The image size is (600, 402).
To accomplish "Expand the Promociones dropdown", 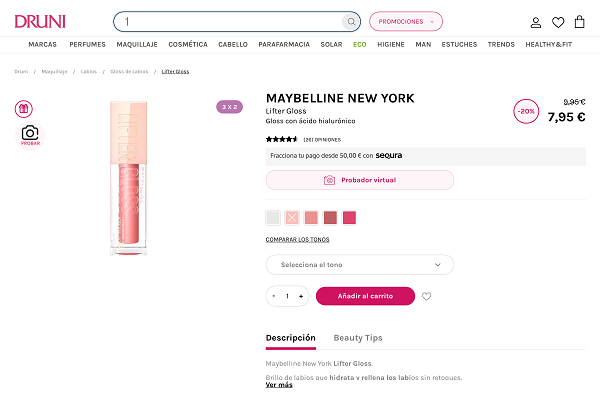I will tap(405, 21).
